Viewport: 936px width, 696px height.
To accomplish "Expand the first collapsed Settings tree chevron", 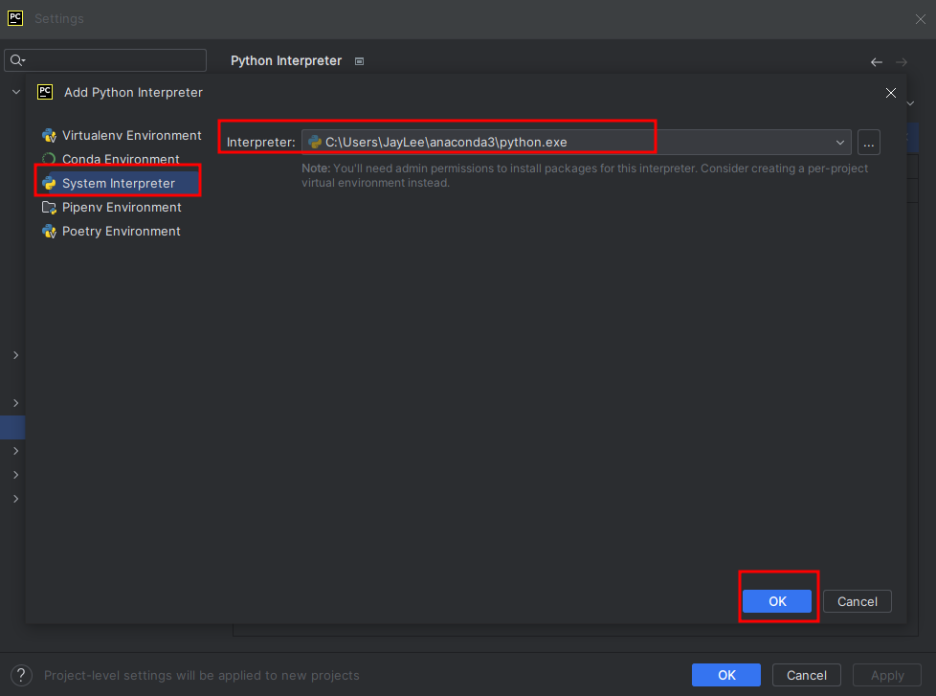I will point(16,355).
